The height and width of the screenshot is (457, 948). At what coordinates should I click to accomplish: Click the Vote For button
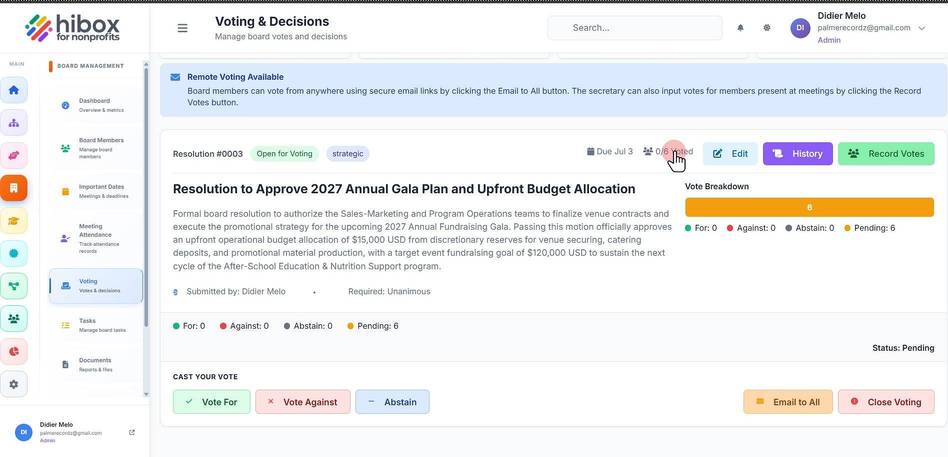click(x=212, y=402)
